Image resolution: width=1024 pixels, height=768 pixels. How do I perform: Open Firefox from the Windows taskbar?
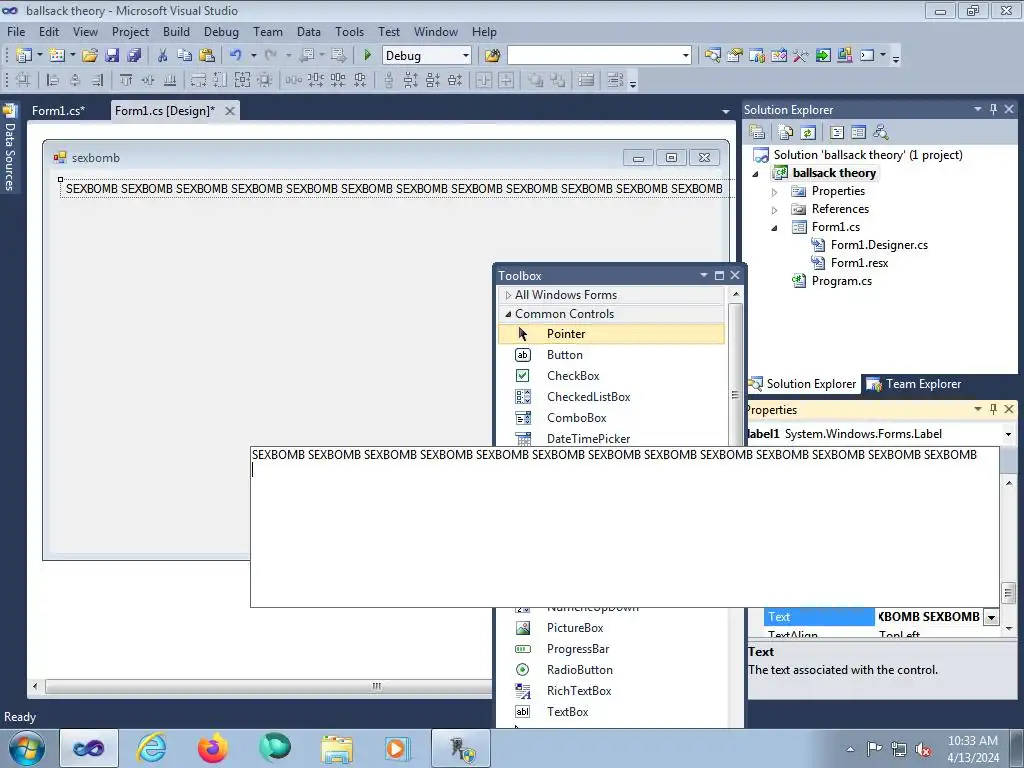(213, 748)
